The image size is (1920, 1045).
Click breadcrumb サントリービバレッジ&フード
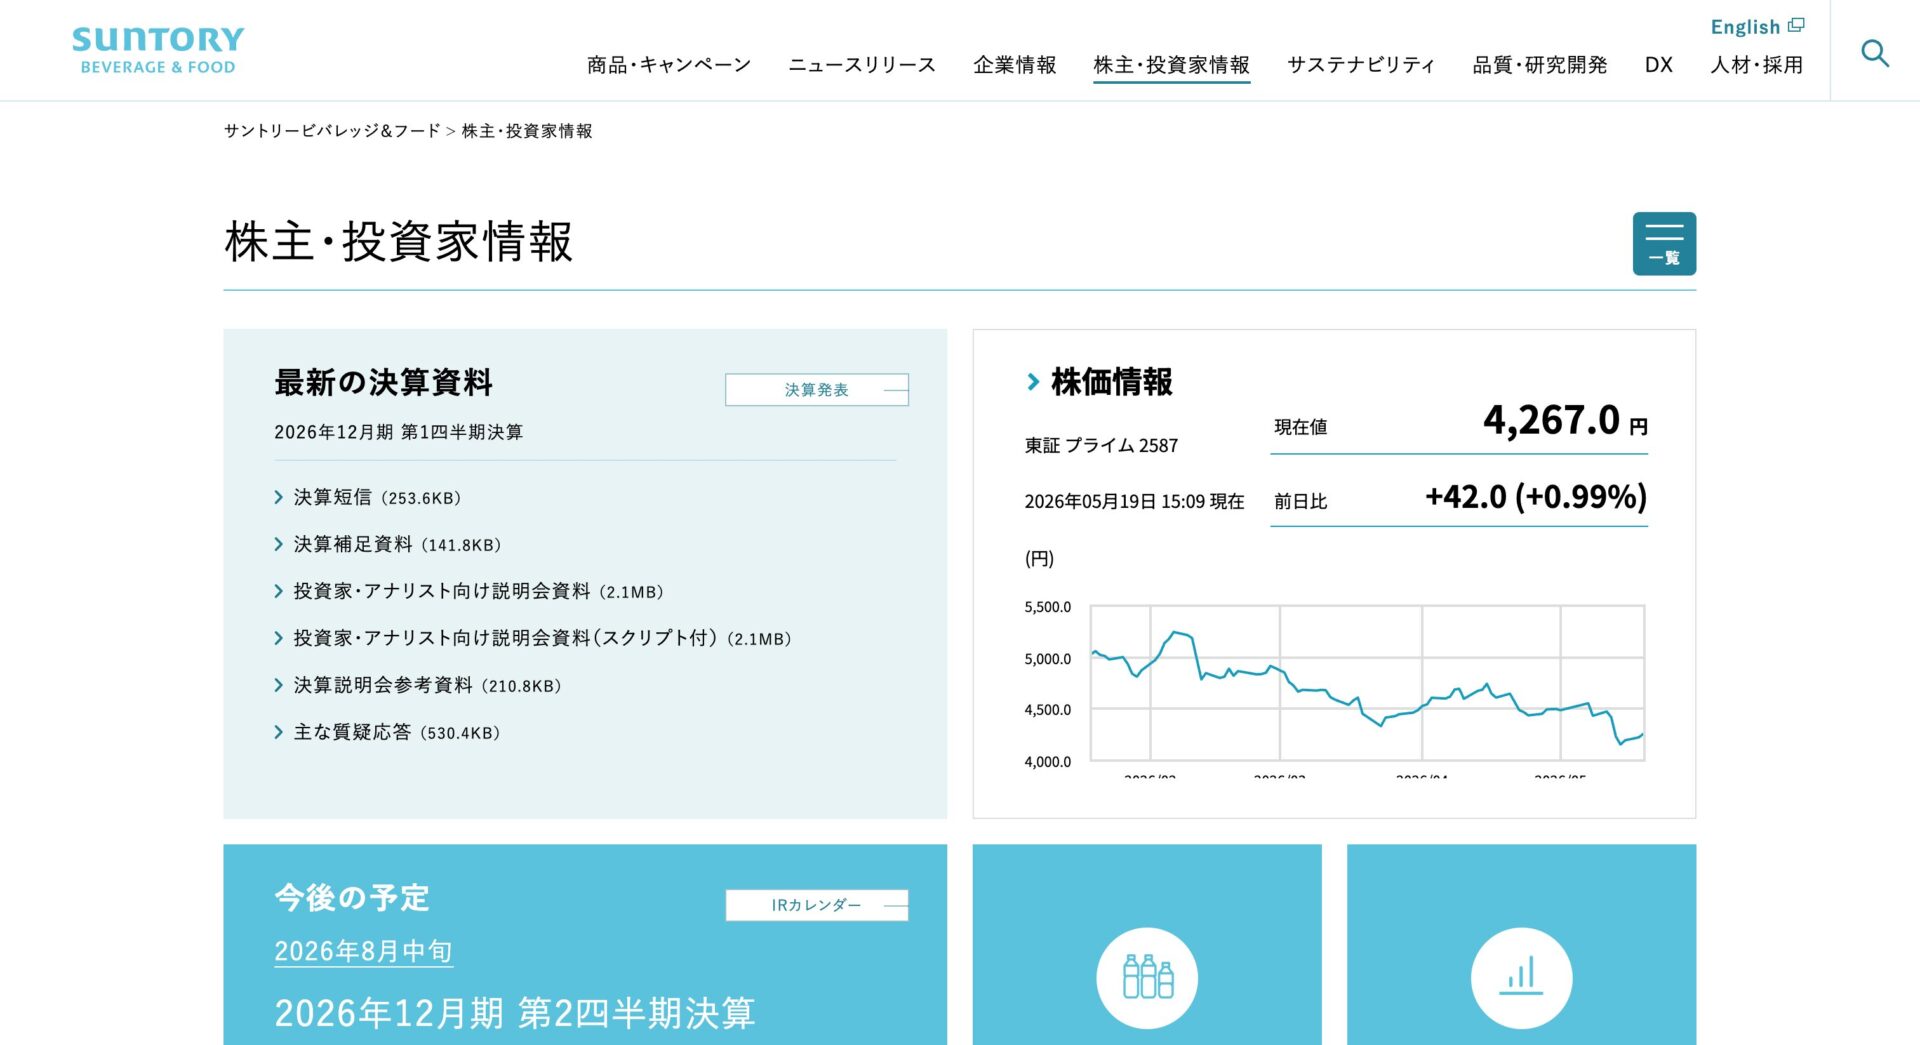point(332,131)
